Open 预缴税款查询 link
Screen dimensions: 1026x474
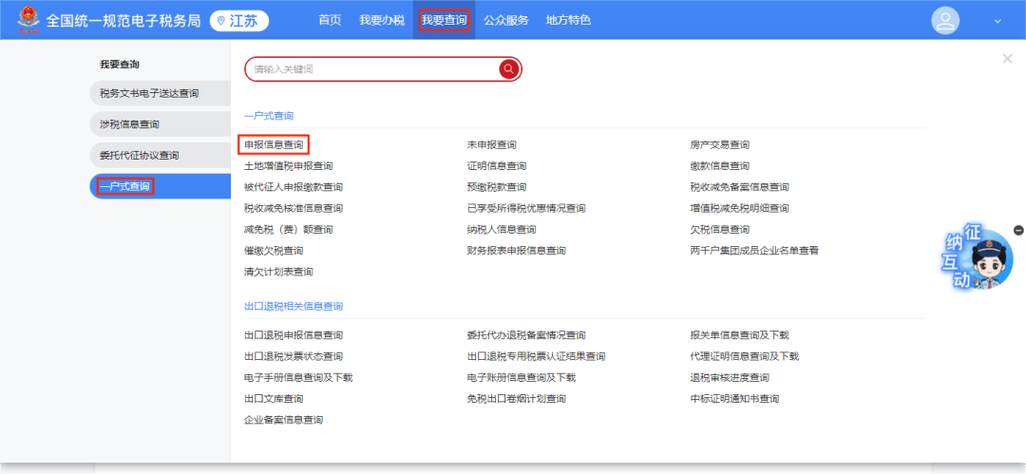(497, 187)
